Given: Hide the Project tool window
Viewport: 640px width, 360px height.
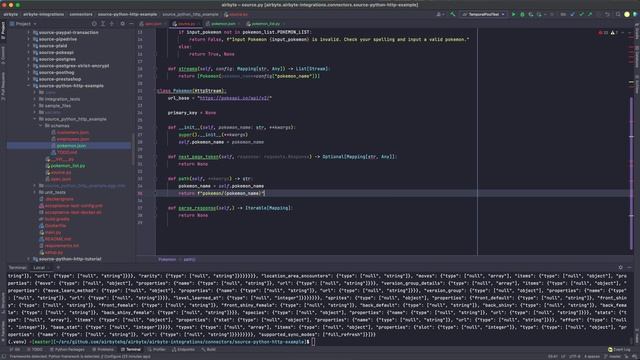Looking at the screenshot, I should coord(131,24).
